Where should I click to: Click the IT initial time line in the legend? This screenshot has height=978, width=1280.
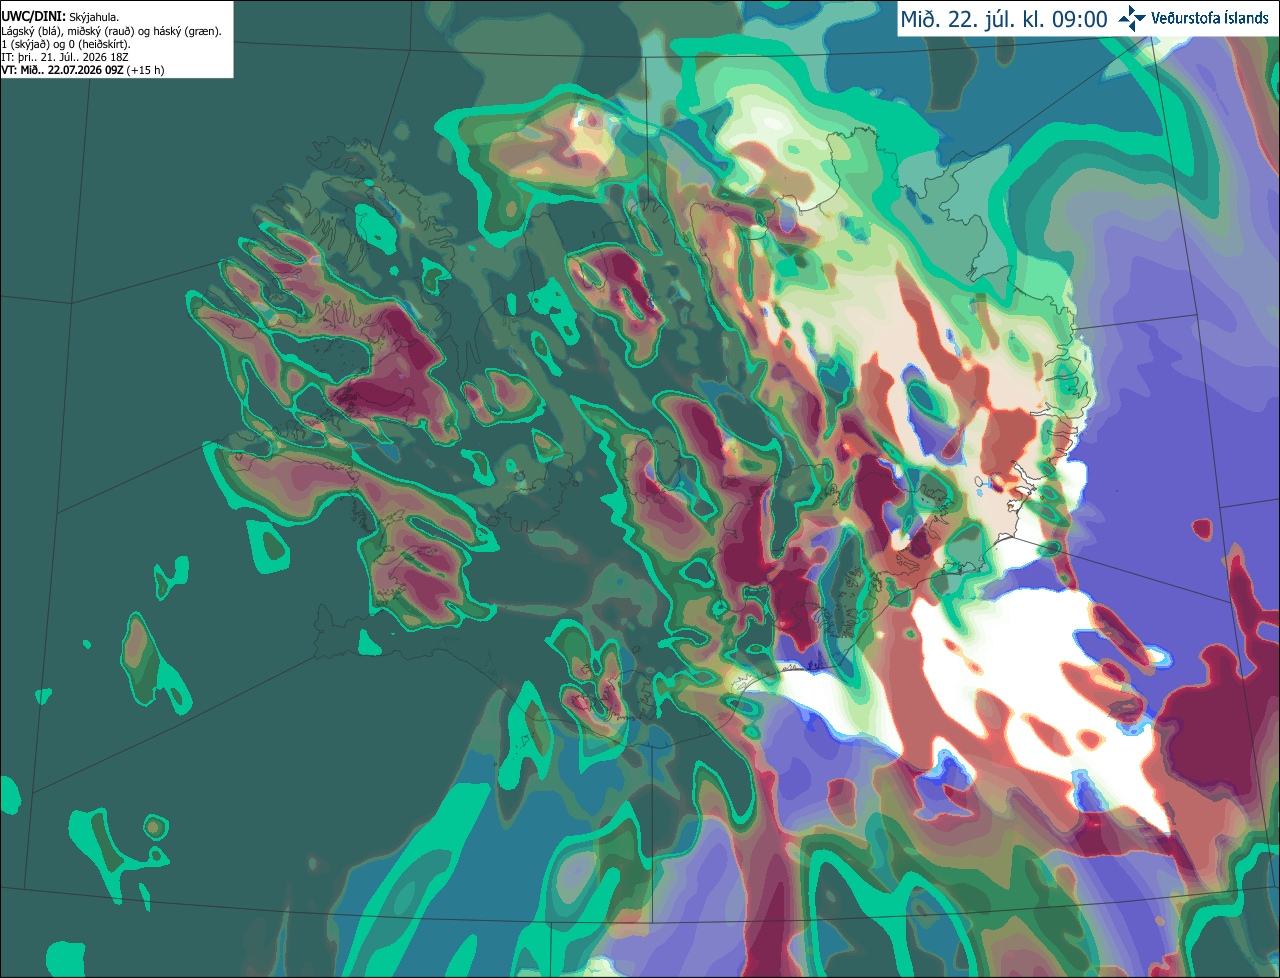pos(67,57)
